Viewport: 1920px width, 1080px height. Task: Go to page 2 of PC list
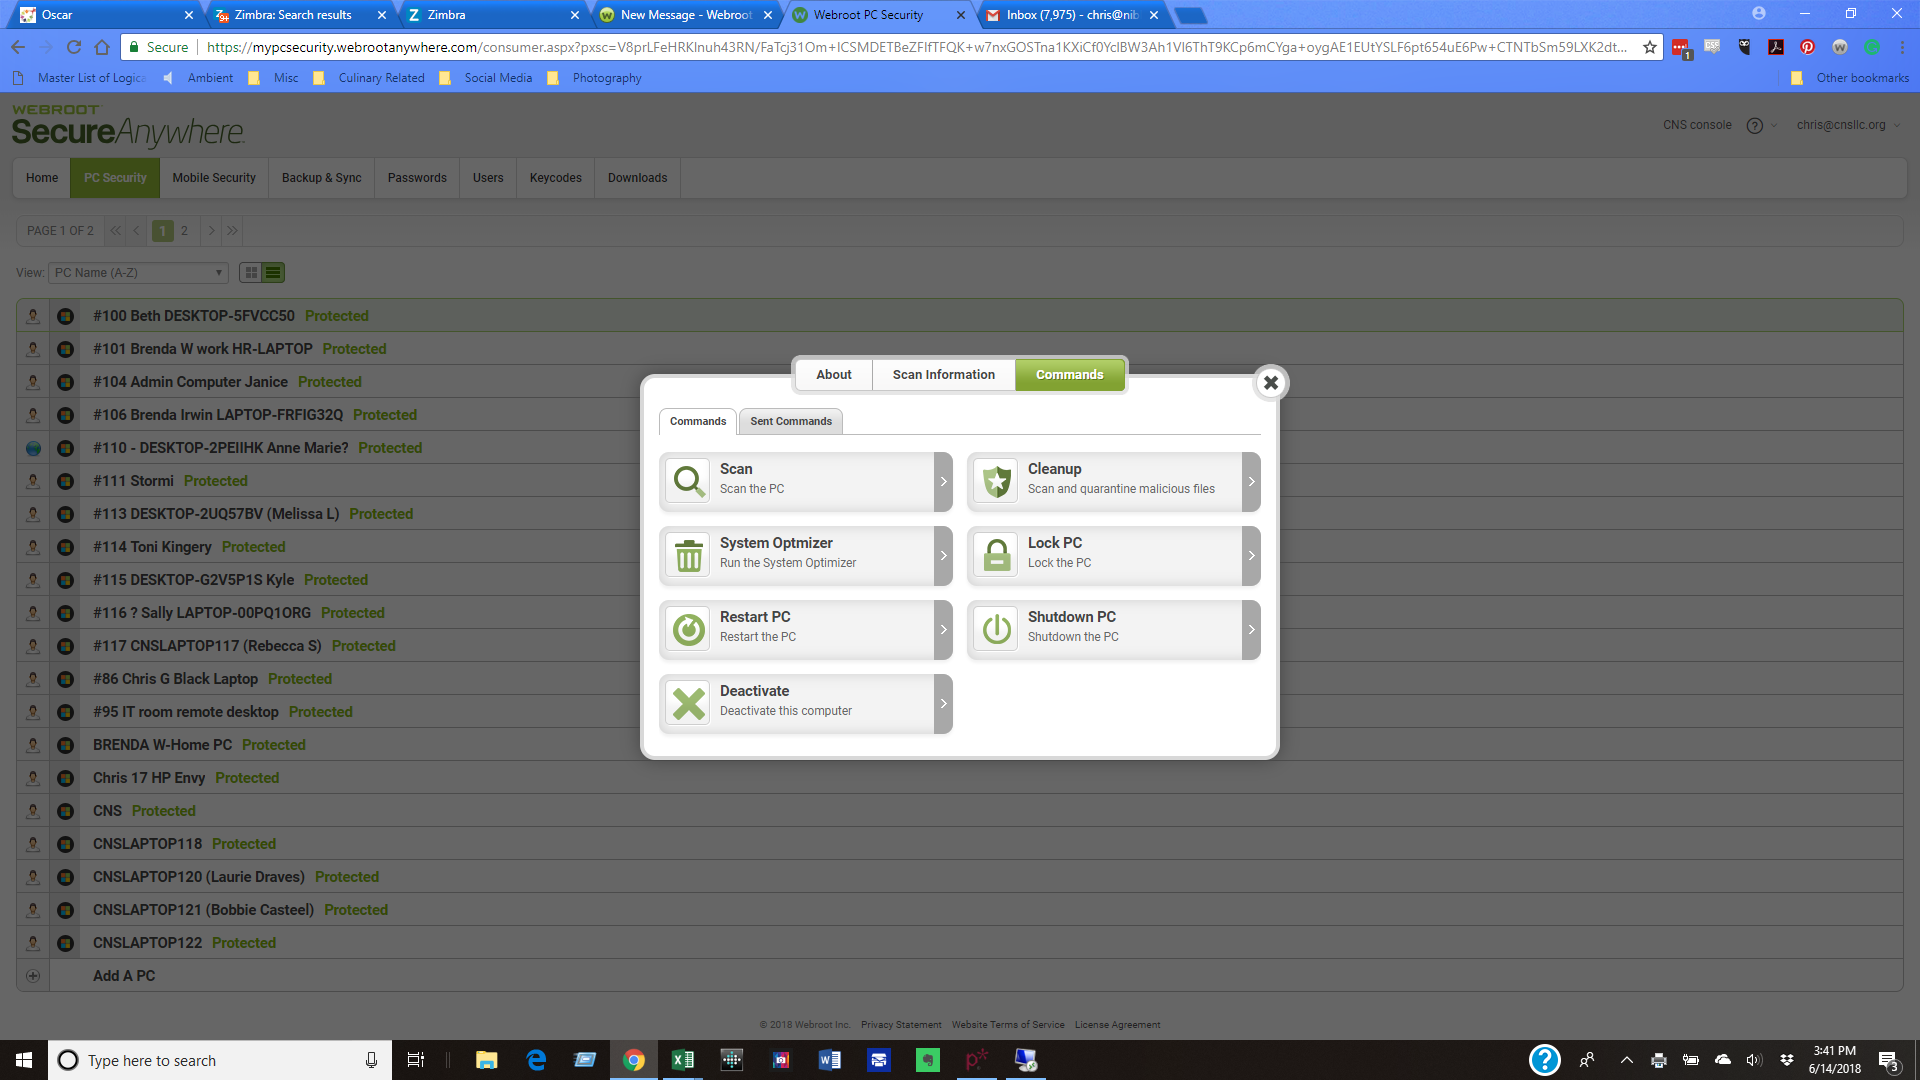(184, 231)
